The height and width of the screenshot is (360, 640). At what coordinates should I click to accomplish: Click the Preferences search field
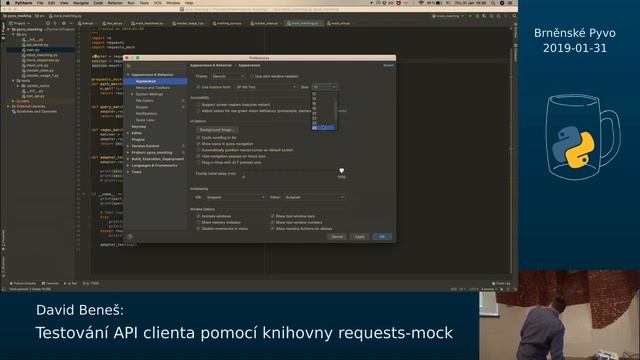click(156, 66)
